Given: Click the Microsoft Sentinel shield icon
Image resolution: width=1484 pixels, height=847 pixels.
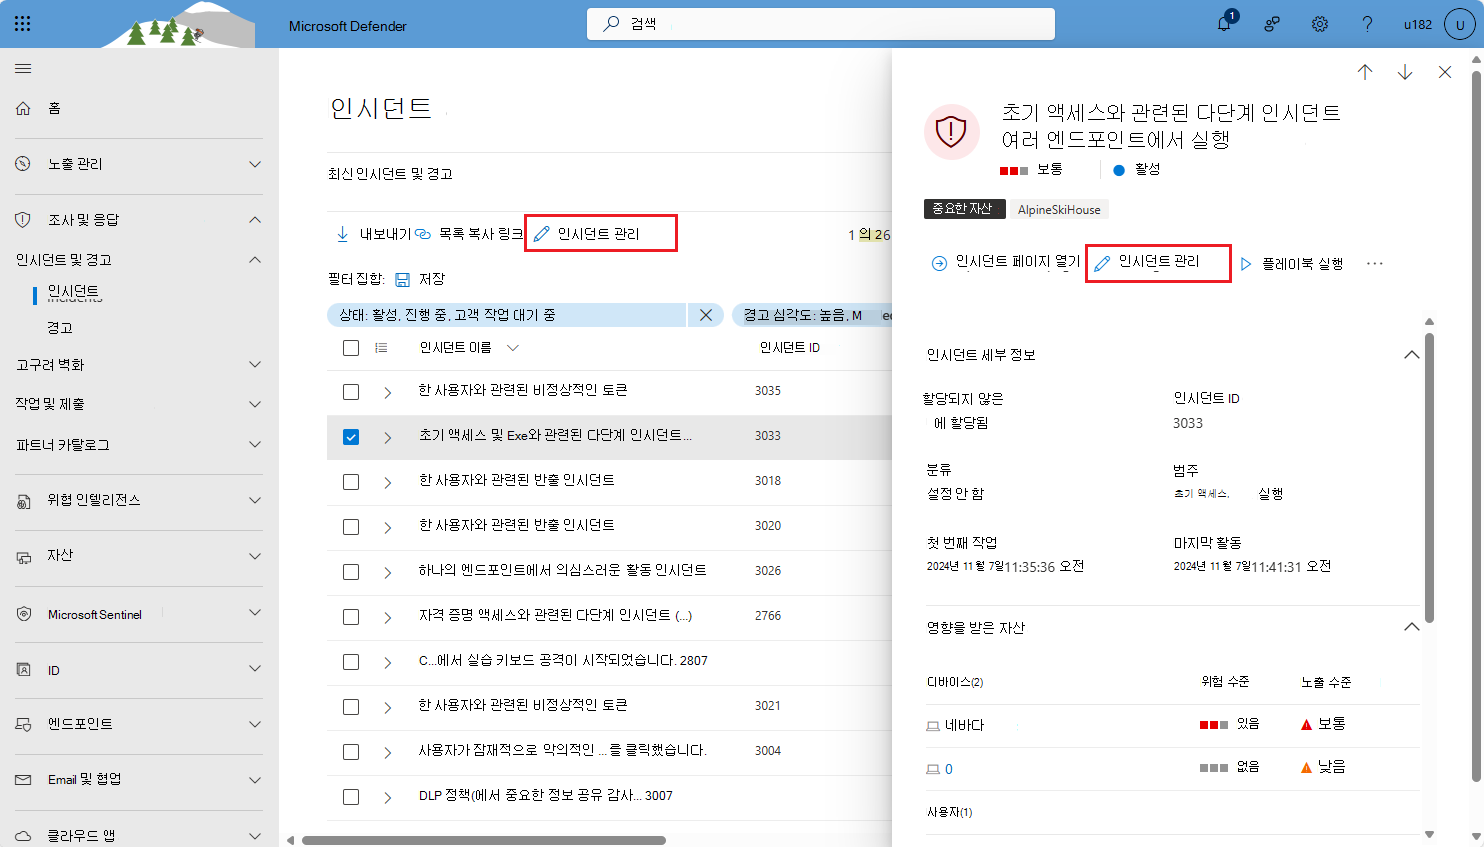Looking at the screenshot, I should (23, 613).
